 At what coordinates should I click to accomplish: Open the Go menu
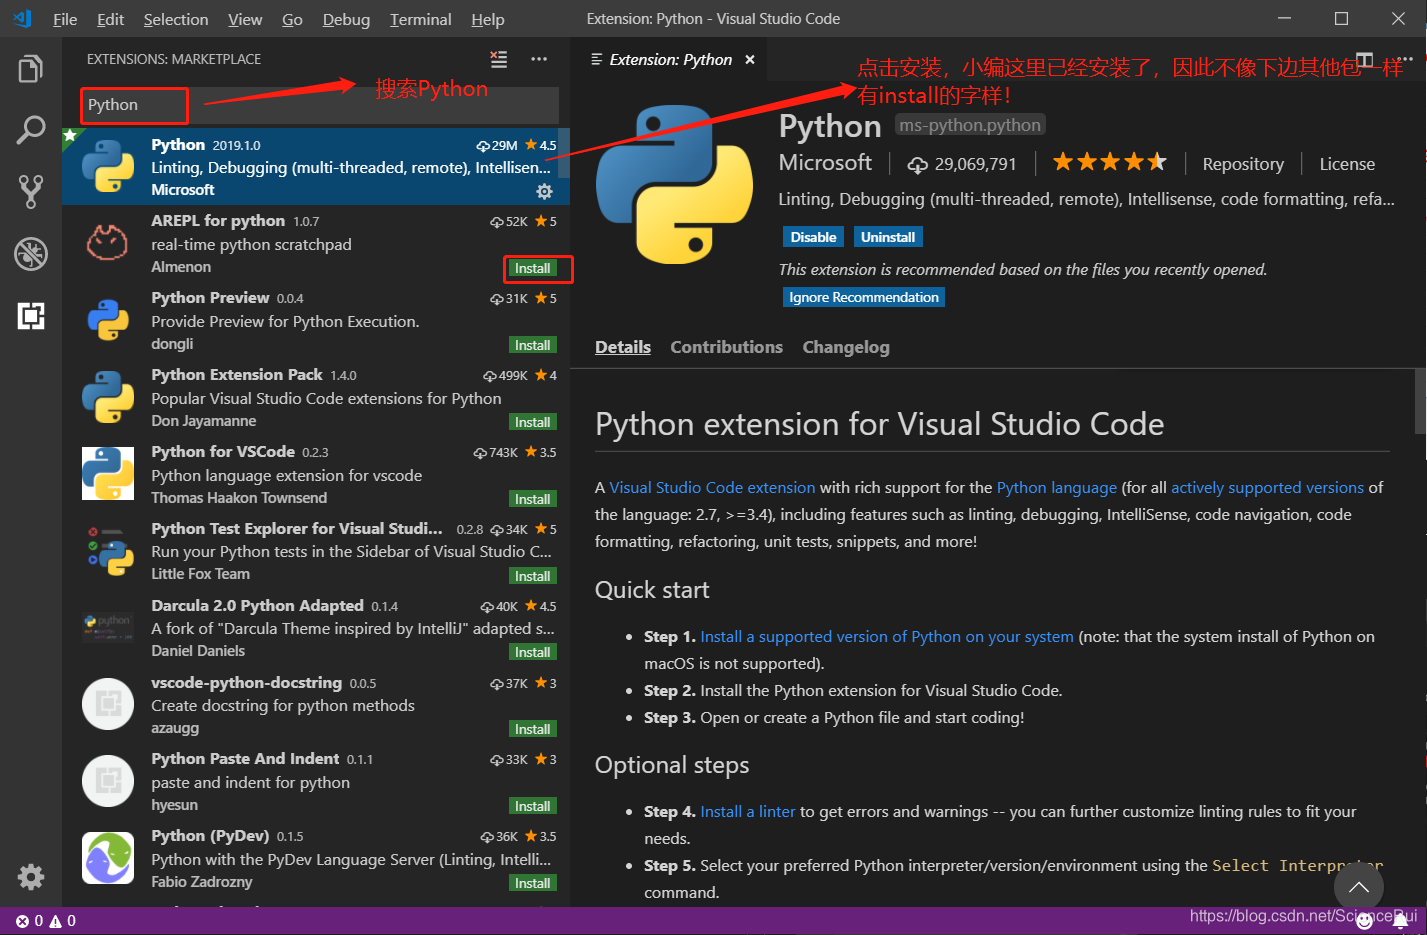coord(292,19)
